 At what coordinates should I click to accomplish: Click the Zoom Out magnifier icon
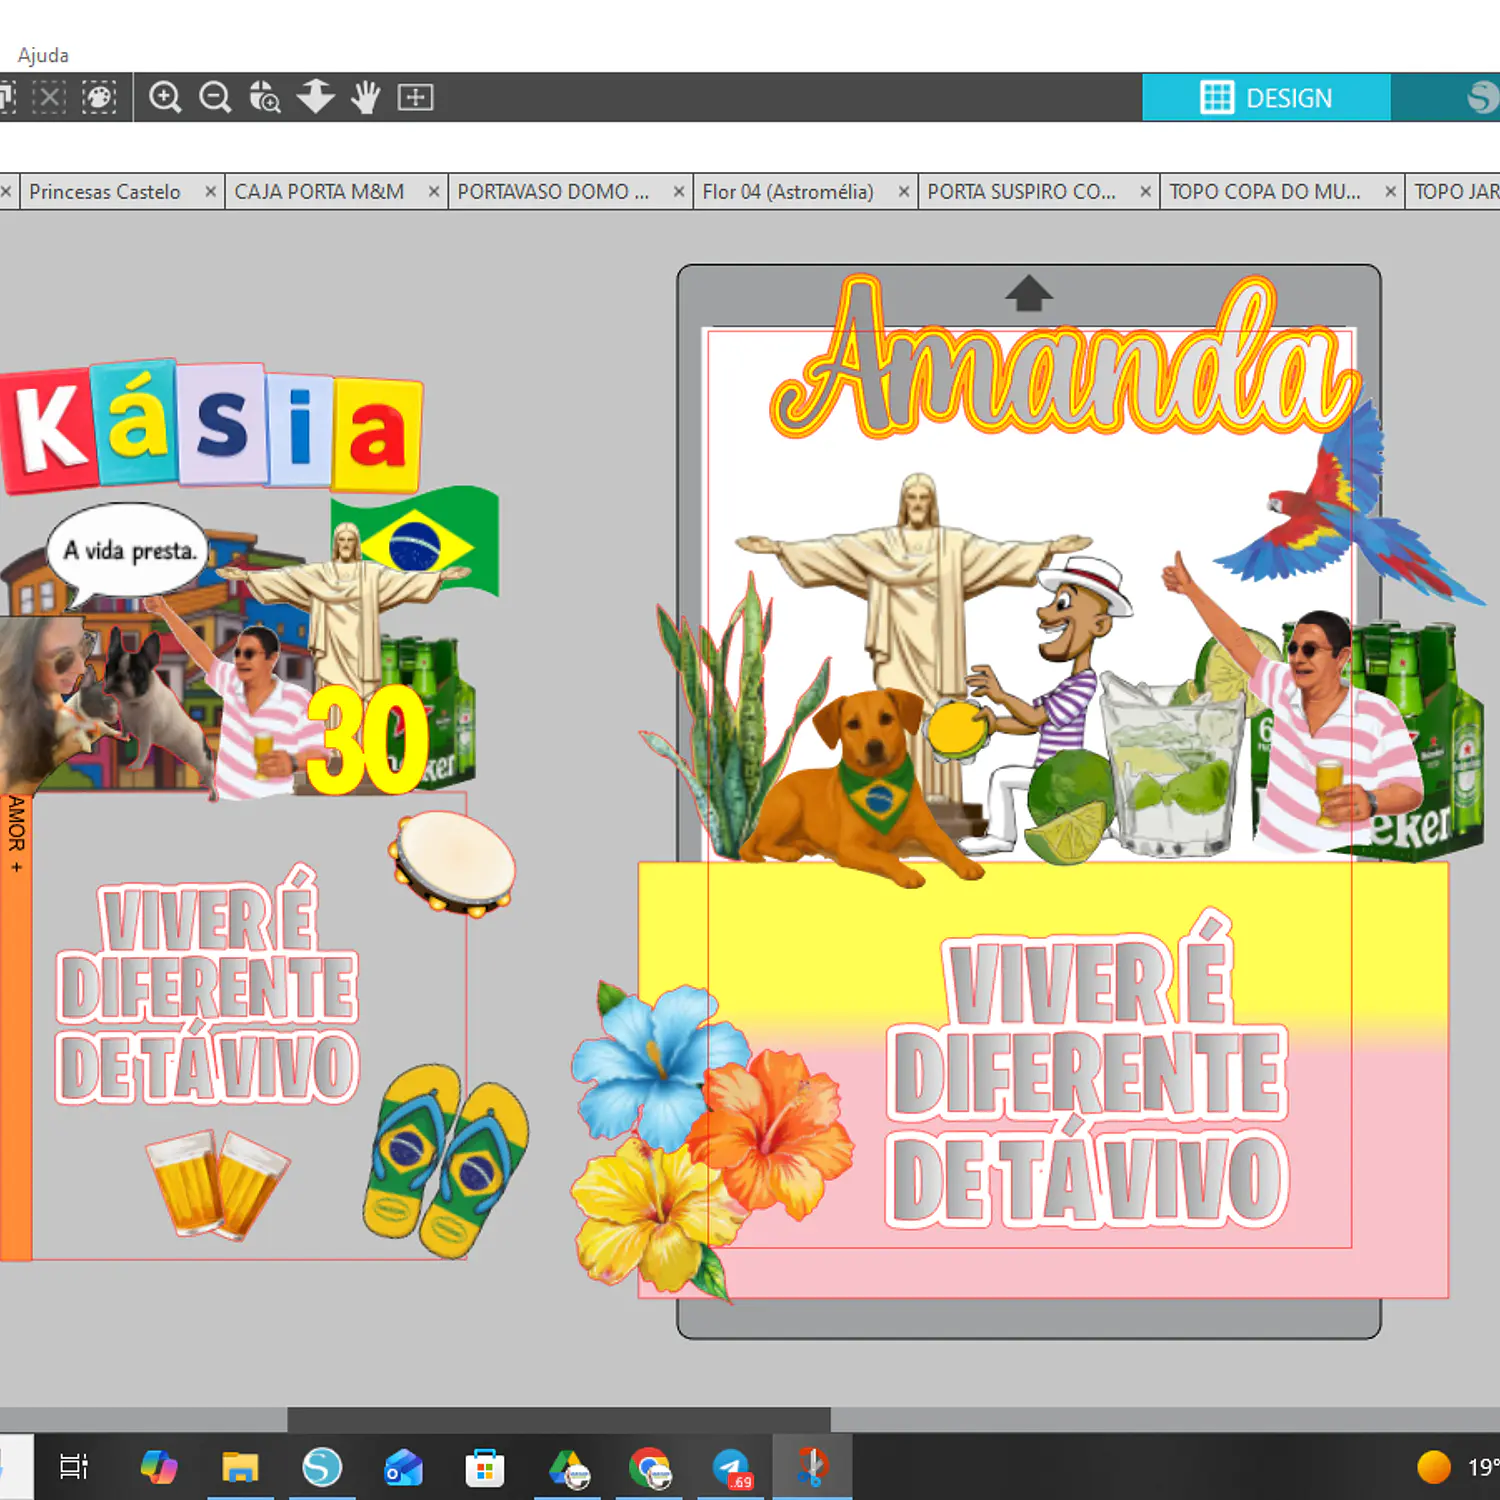point(215,97)
